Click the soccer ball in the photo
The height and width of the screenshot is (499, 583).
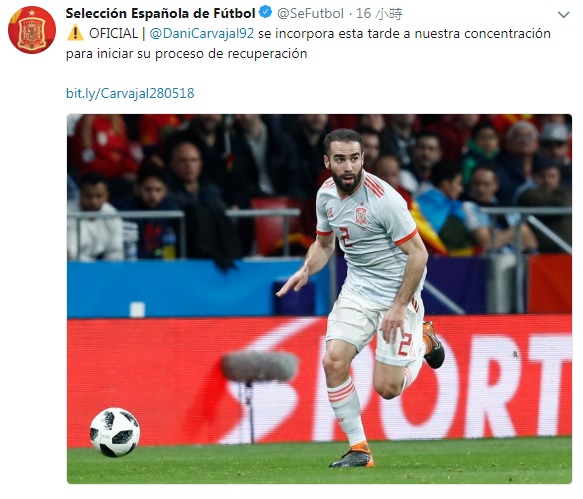[115, 432]
